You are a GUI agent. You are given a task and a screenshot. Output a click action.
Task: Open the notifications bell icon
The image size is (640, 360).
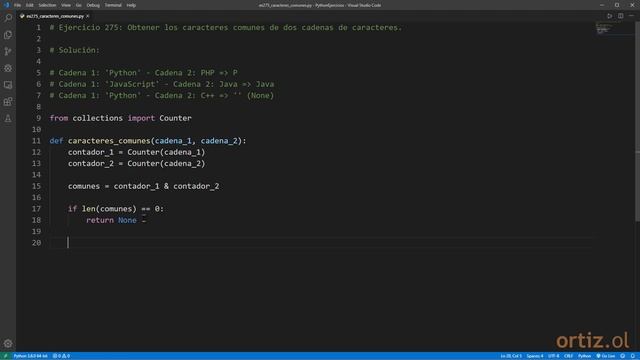(x=633, y=356)
